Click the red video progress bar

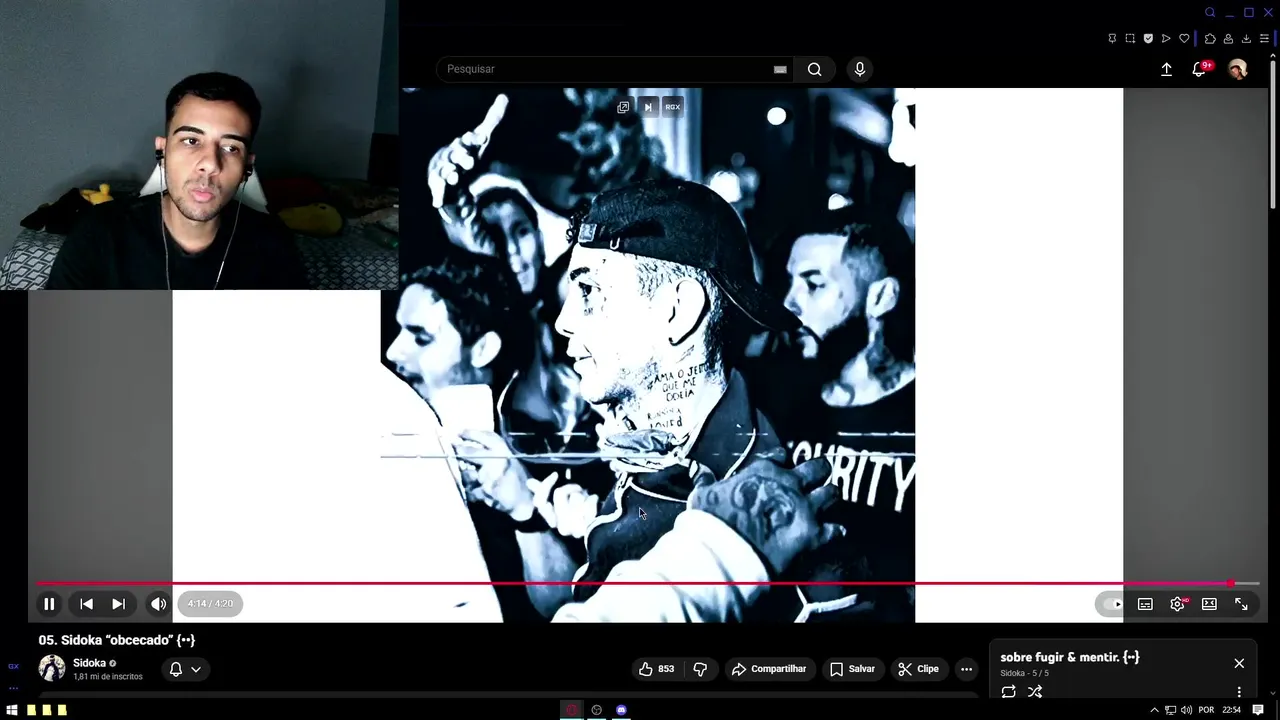point(648,583)
